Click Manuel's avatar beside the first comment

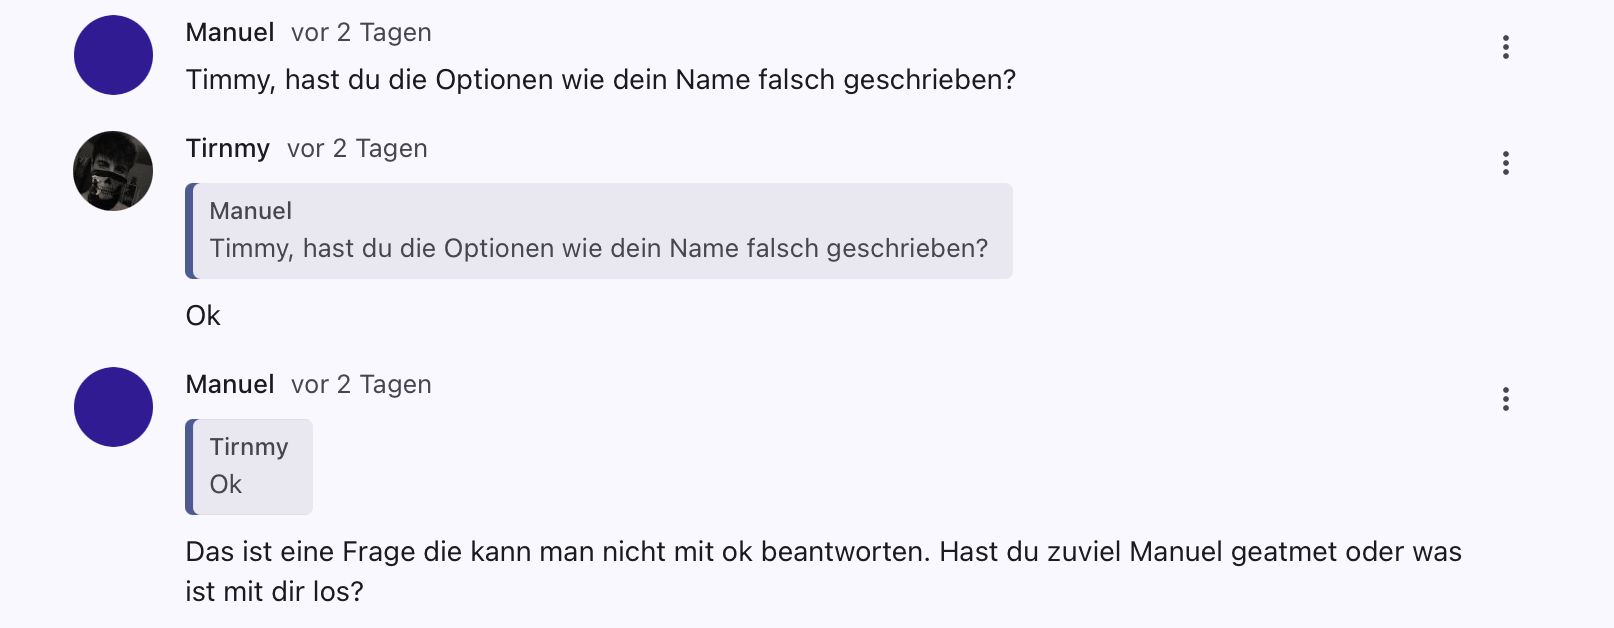[113, 55]
